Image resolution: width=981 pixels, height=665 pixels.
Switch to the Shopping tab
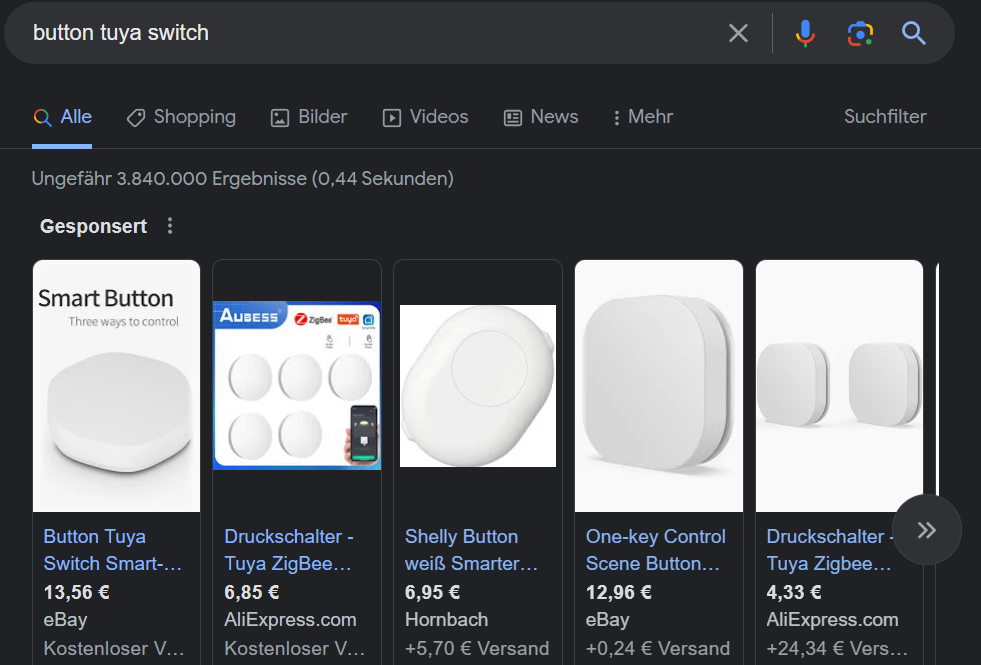pyautogui.click(x=181, y=117)
